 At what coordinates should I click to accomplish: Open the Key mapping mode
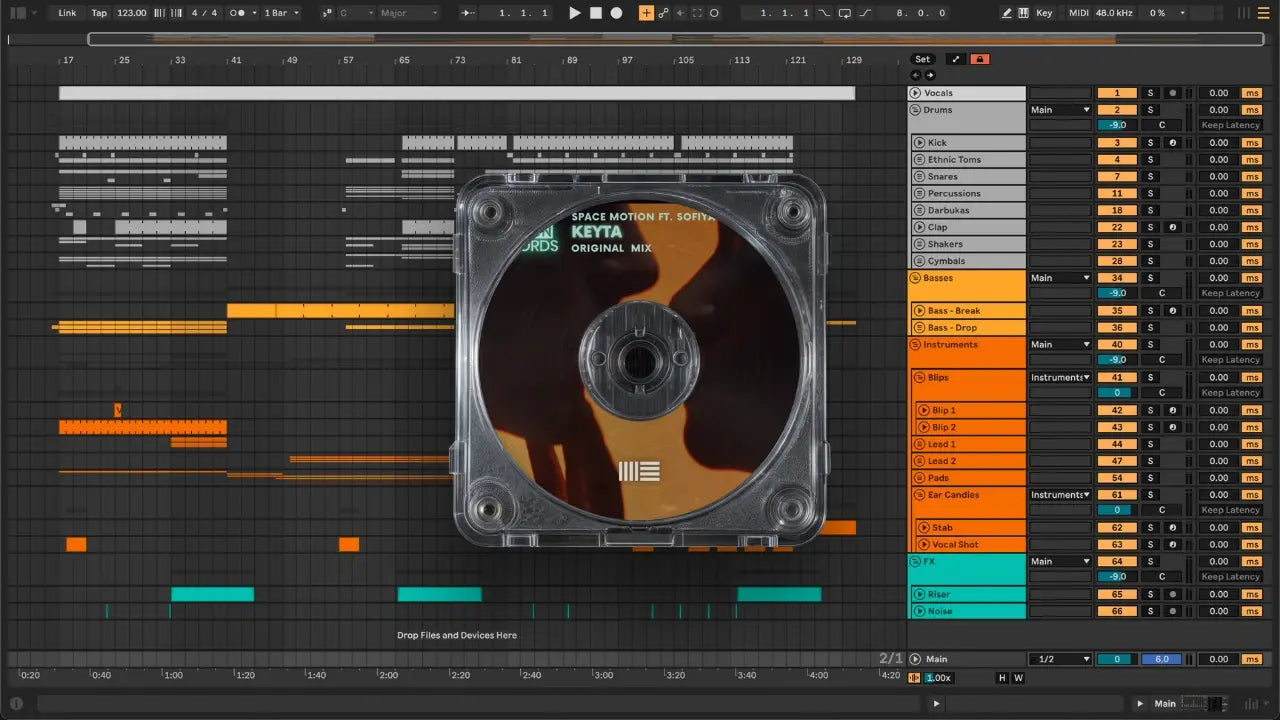pyautogui.click(x=1044, y=13)
